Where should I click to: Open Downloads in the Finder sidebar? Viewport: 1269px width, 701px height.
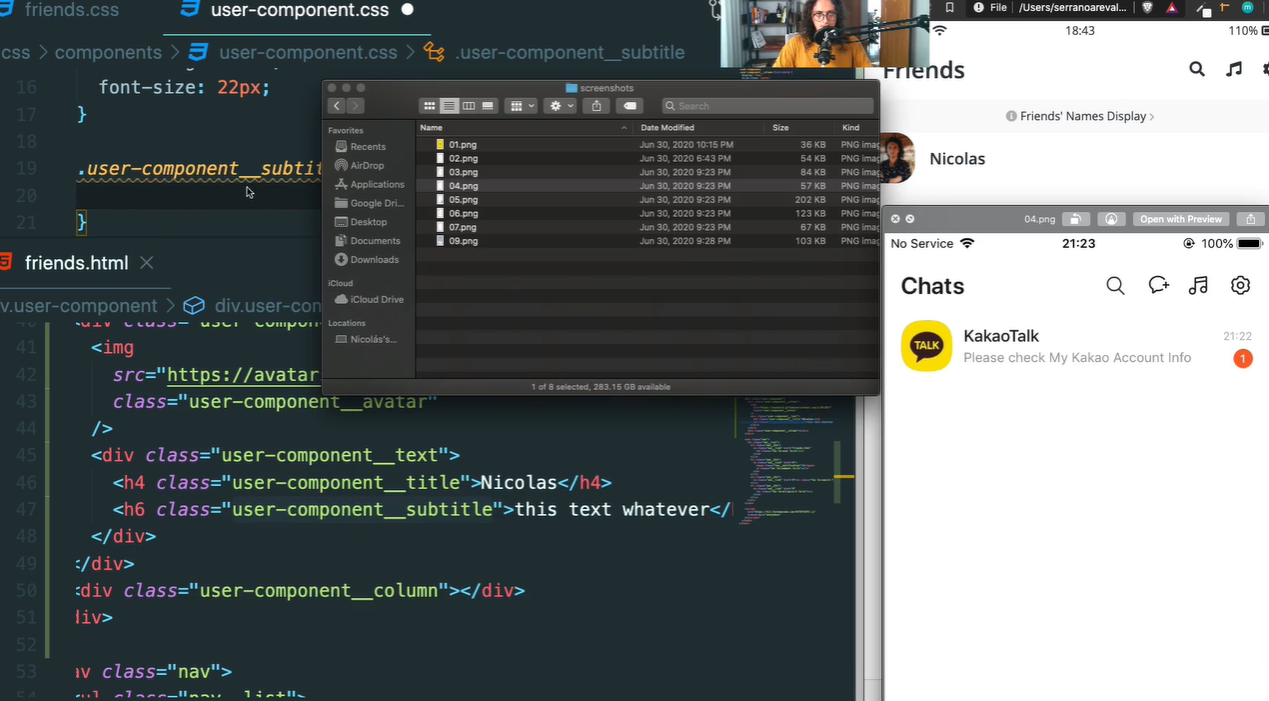pos(367,260)
